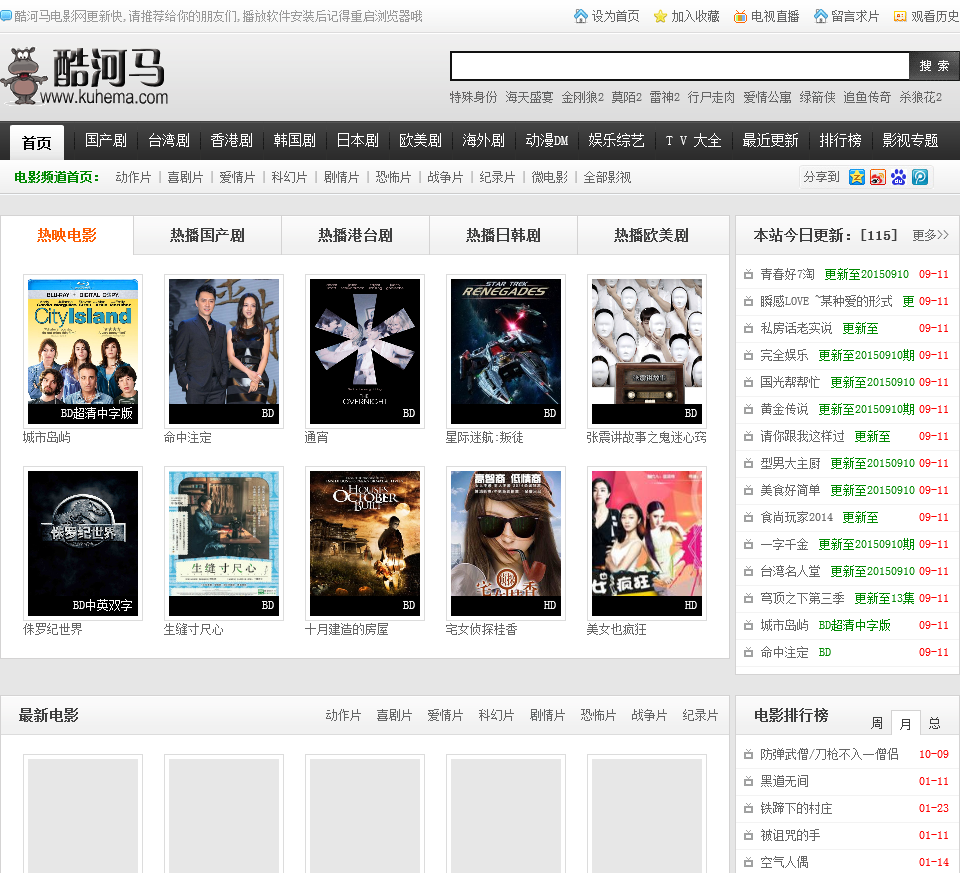
Task: Click the icon beside 青春好7淘
Action: point(748,274)
